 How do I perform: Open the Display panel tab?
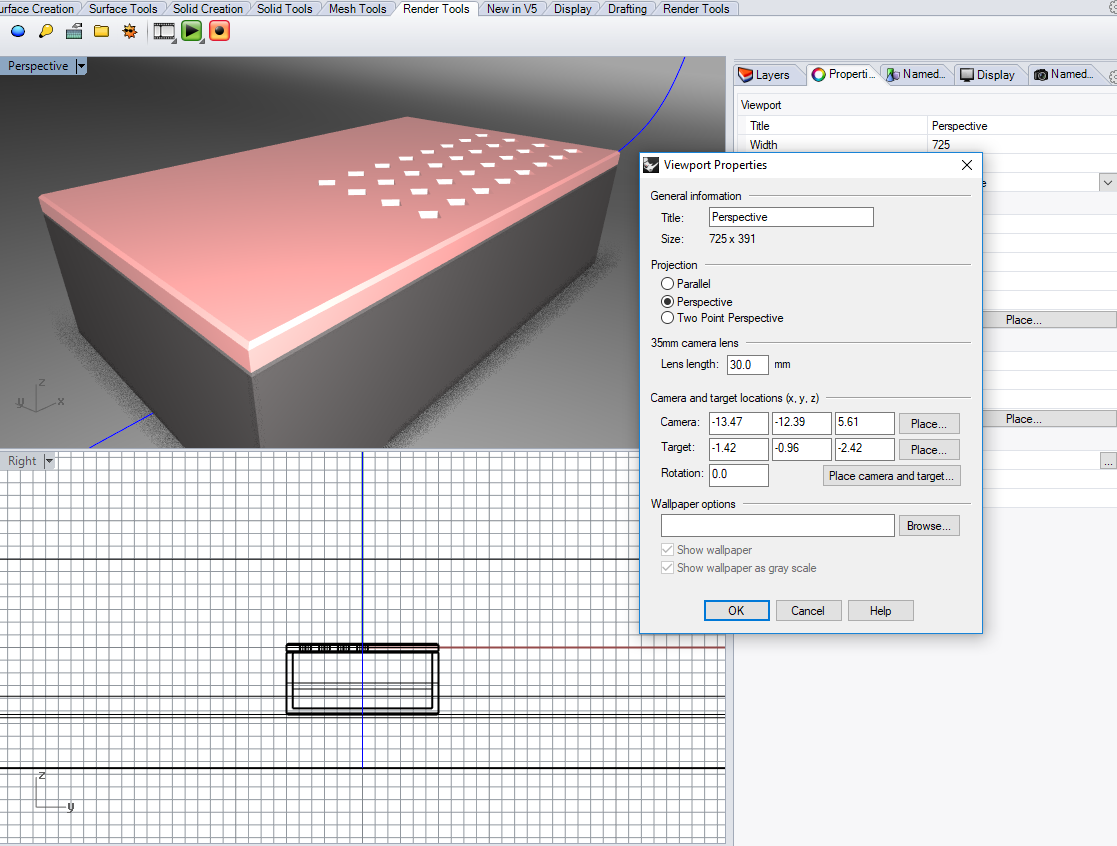(987, 75)
